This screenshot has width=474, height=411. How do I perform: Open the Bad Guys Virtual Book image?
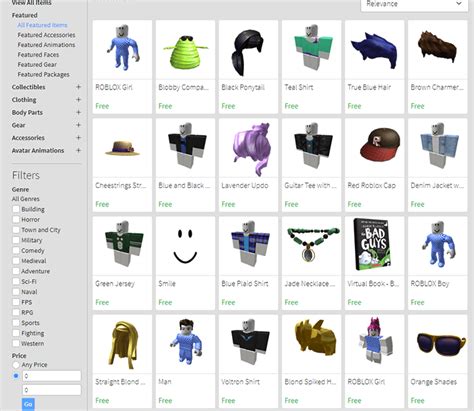[x=374, y=246]
